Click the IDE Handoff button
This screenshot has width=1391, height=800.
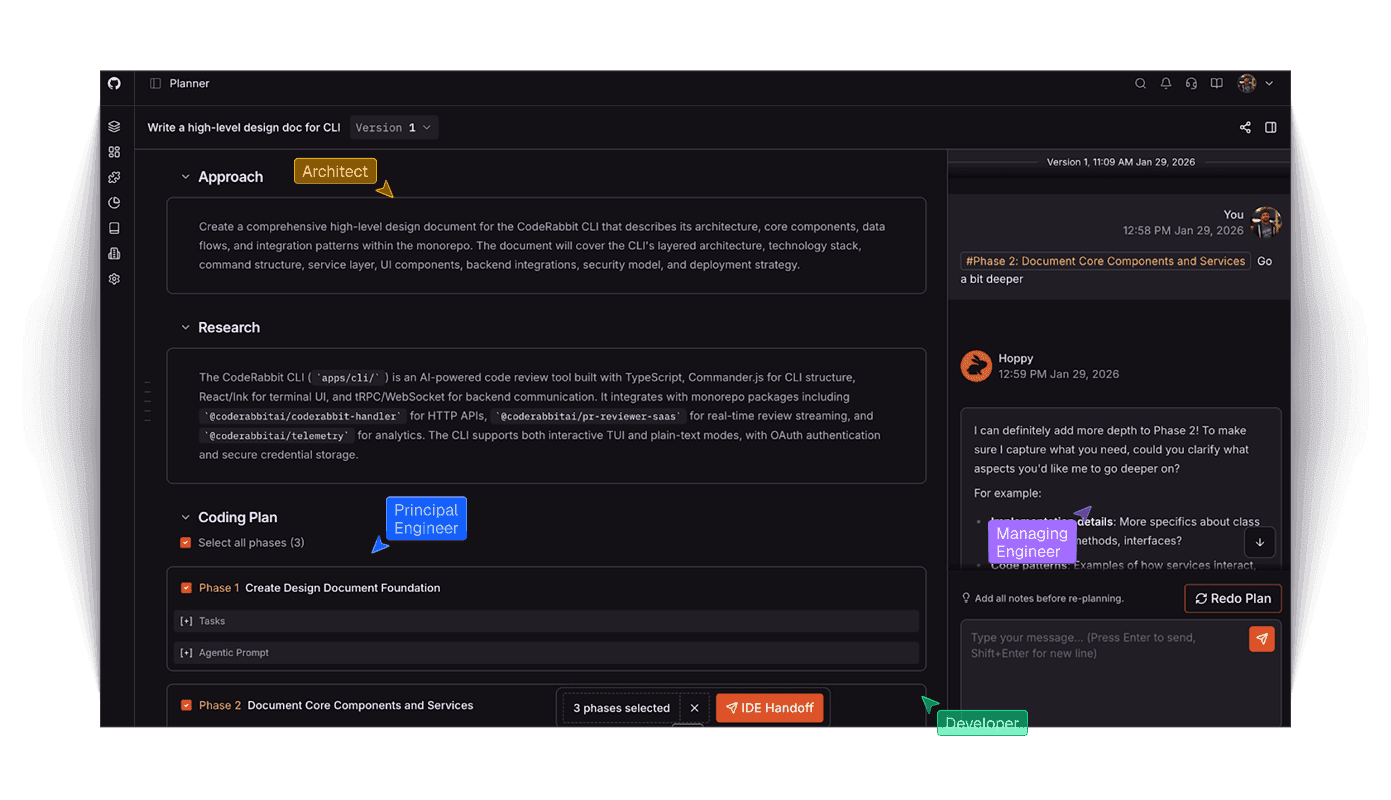point(769,708)
